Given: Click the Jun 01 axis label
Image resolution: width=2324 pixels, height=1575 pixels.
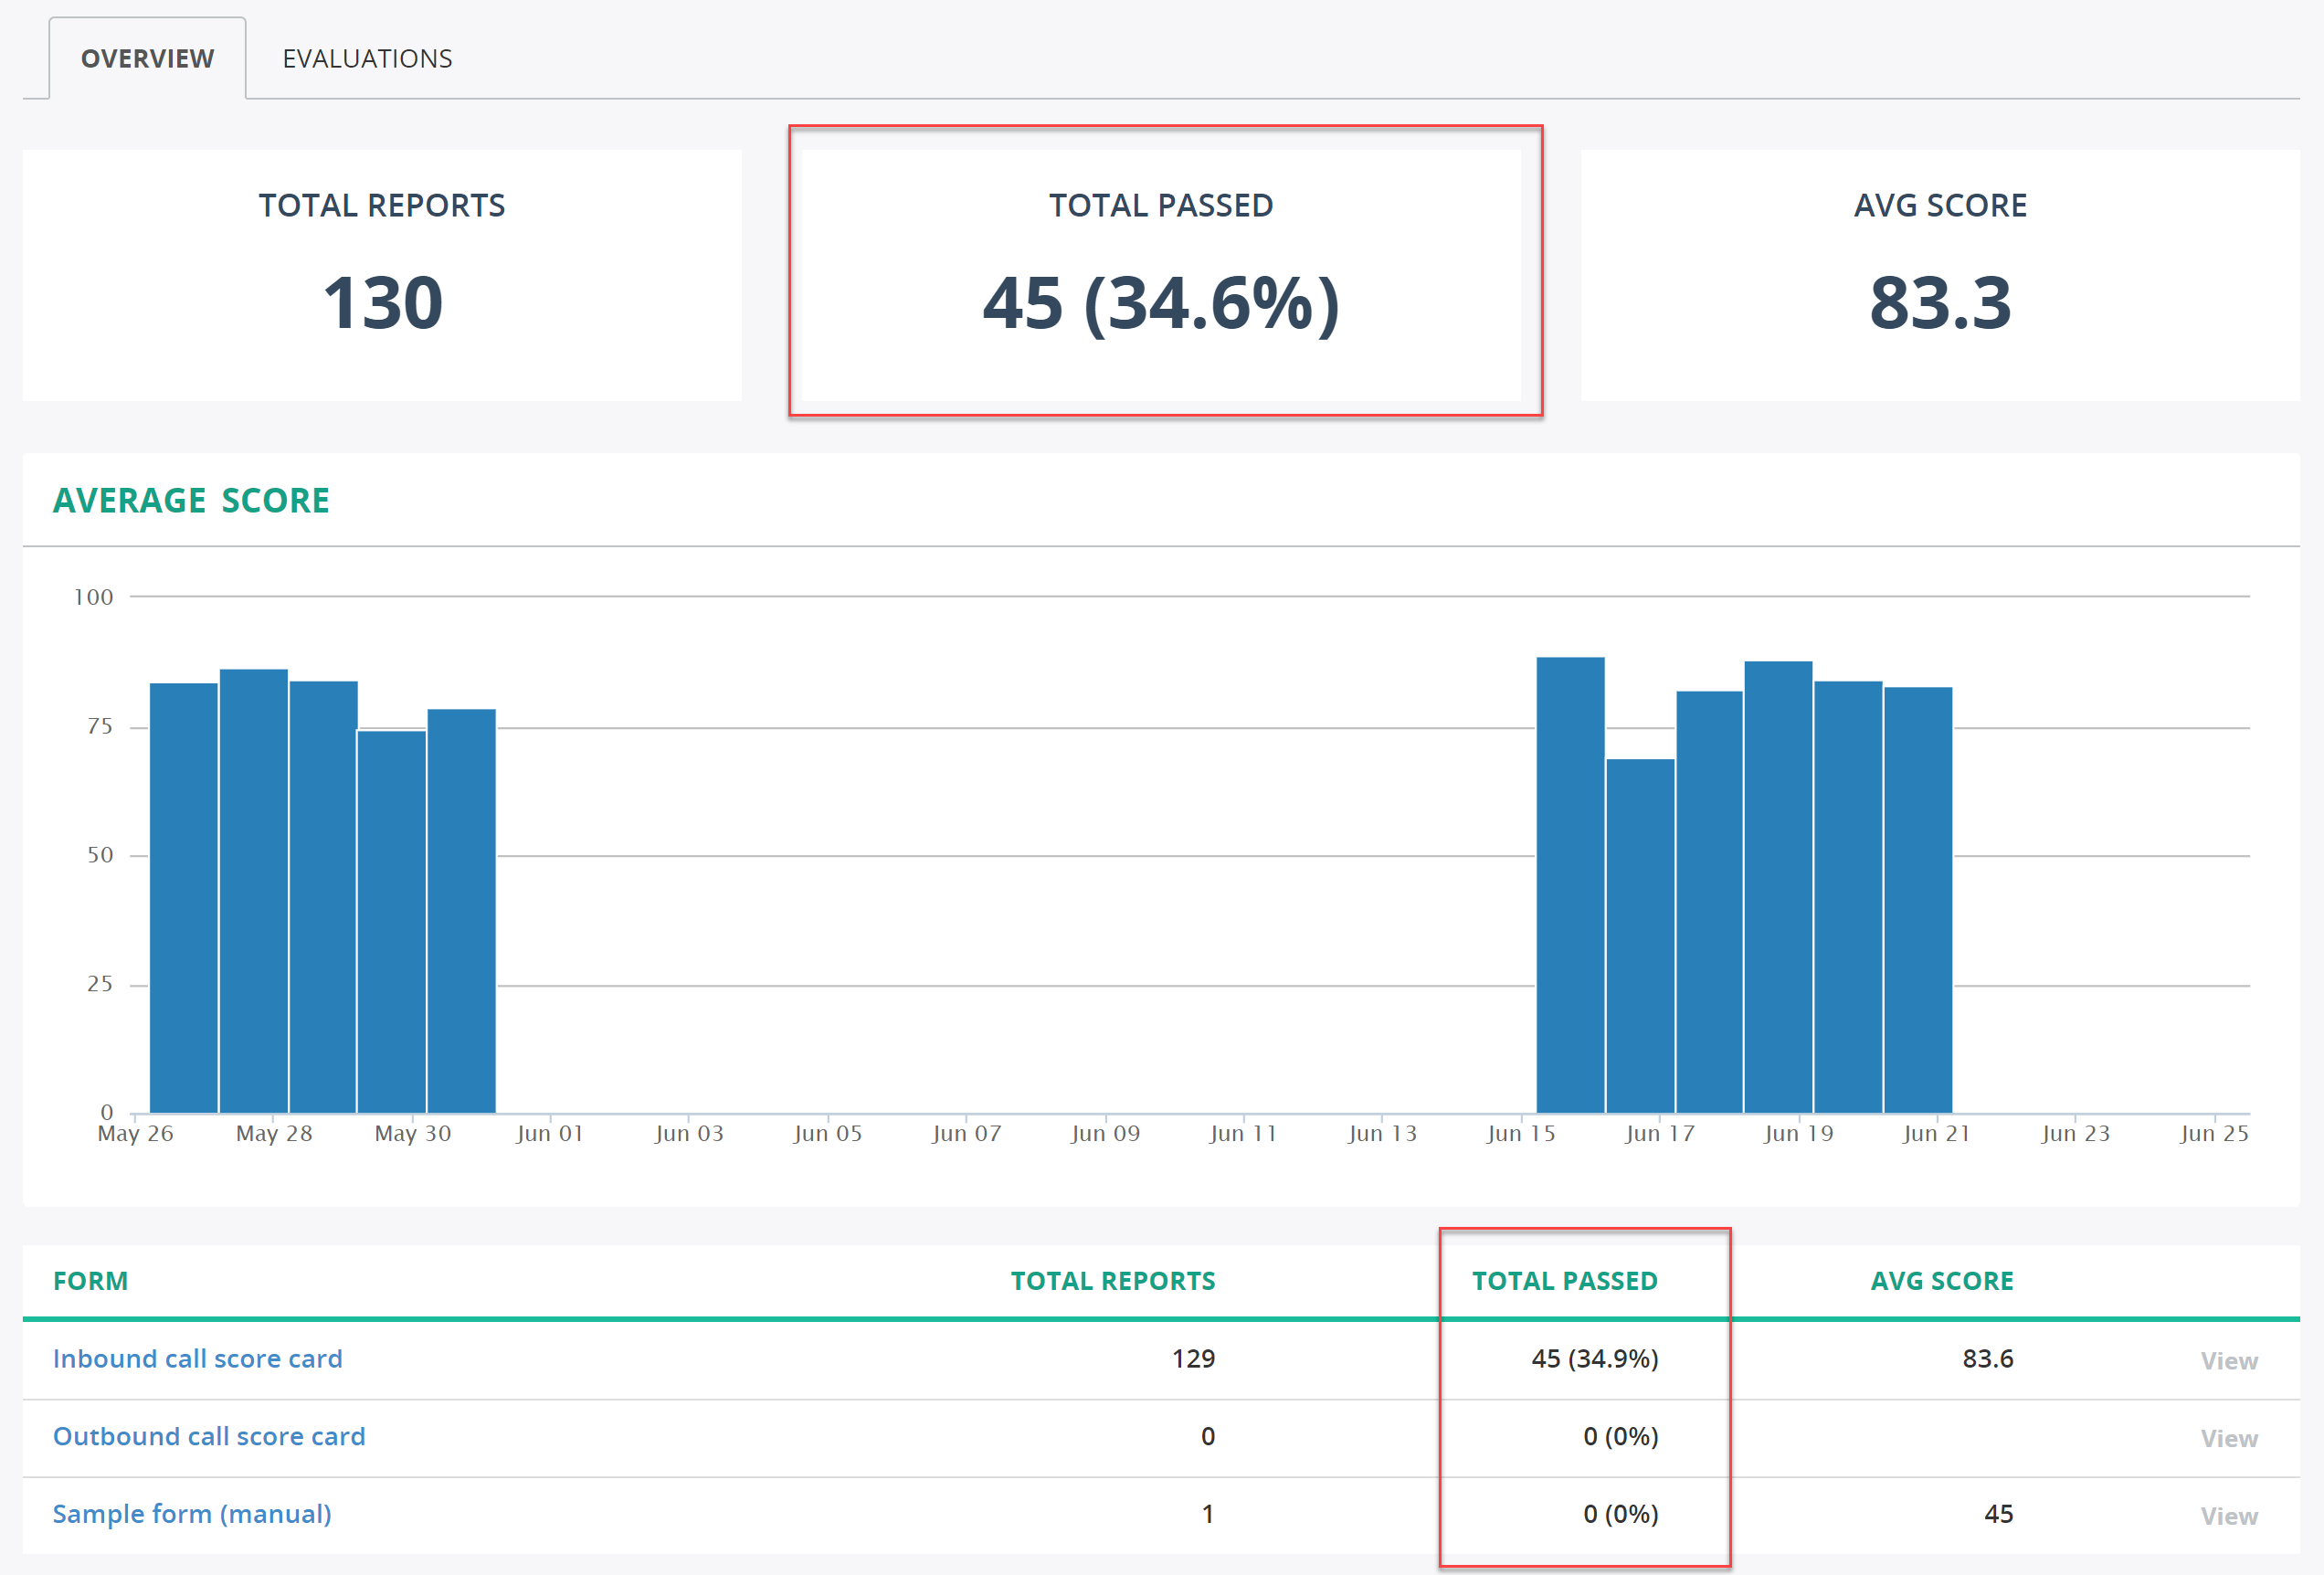Looking at the screenshot, I should coord(550,1133).
